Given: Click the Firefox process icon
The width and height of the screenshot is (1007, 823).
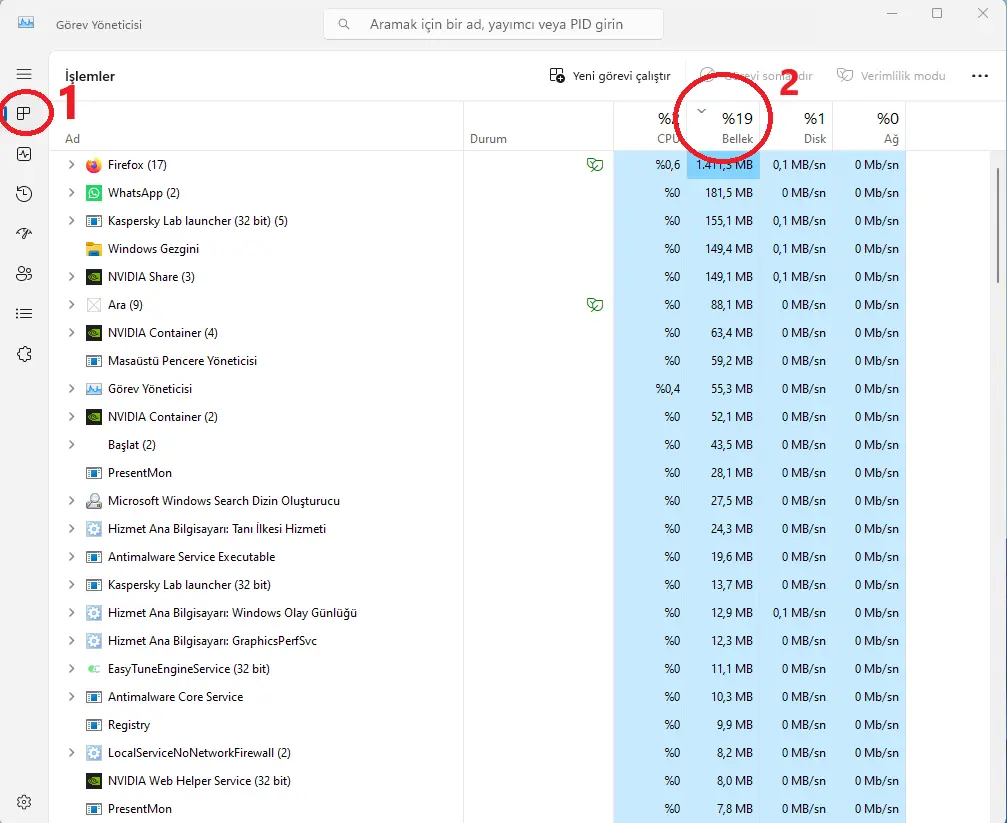Looking at the screenshot, I should (x=94, y=165).
